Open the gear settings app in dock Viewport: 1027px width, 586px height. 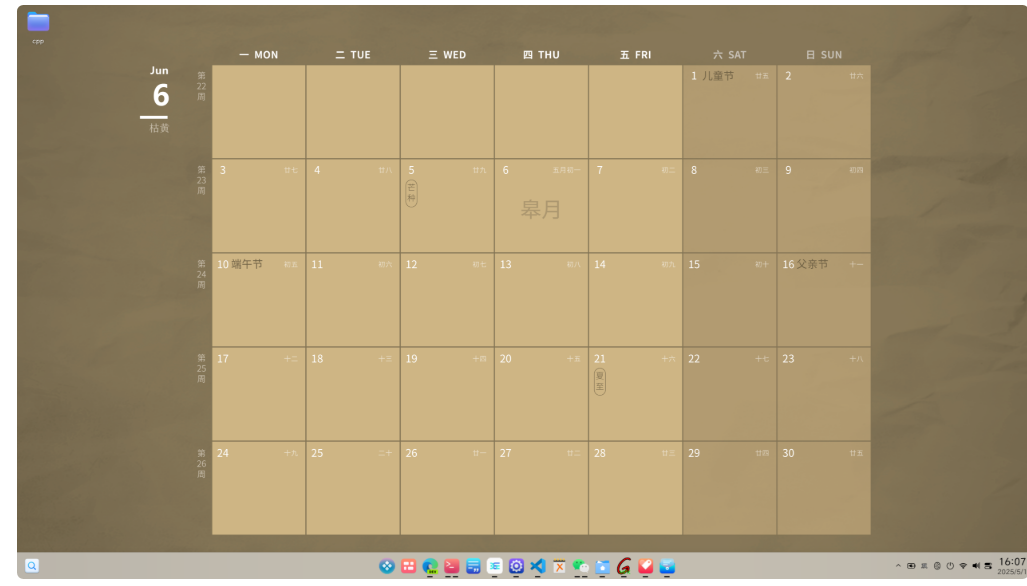point(516,566)
